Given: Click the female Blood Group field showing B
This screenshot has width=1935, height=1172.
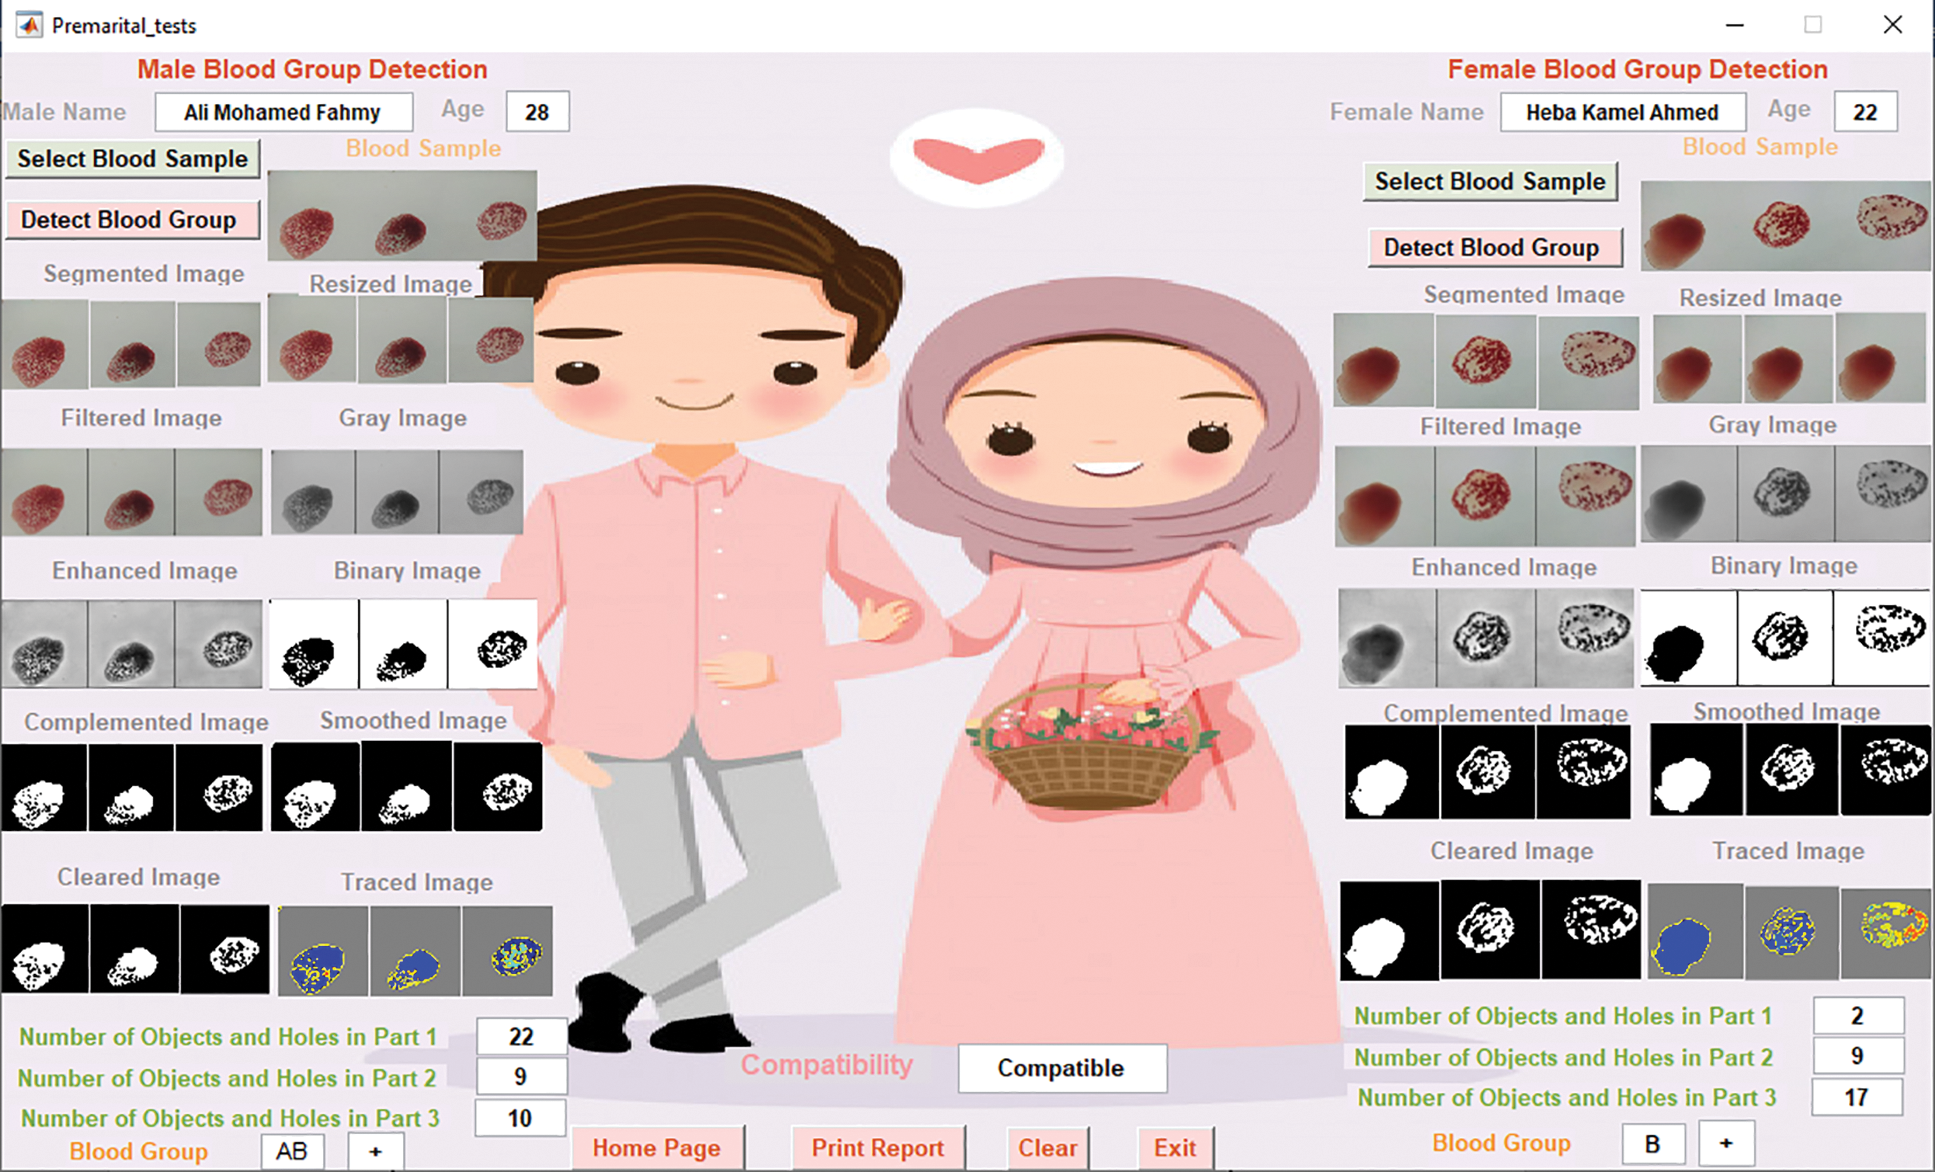Looking at the screenshot, I should 1652,1143.
